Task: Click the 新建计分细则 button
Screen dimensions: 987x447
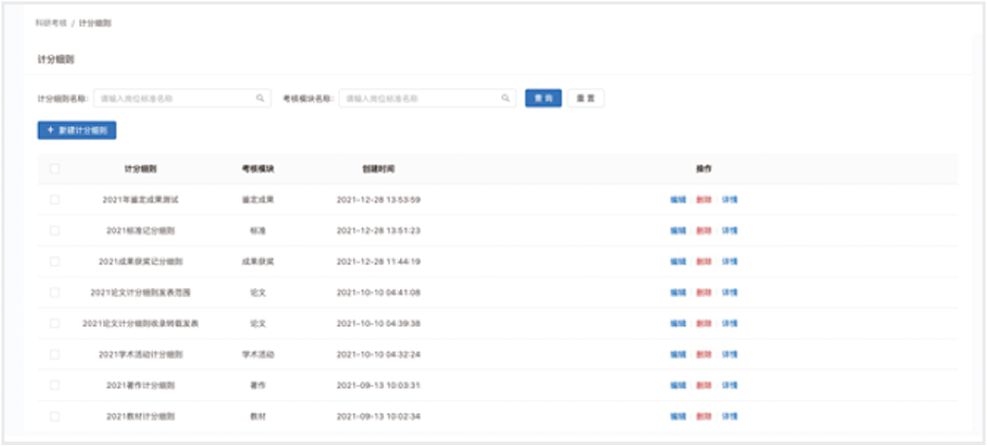Action: [x=77, y=131]
